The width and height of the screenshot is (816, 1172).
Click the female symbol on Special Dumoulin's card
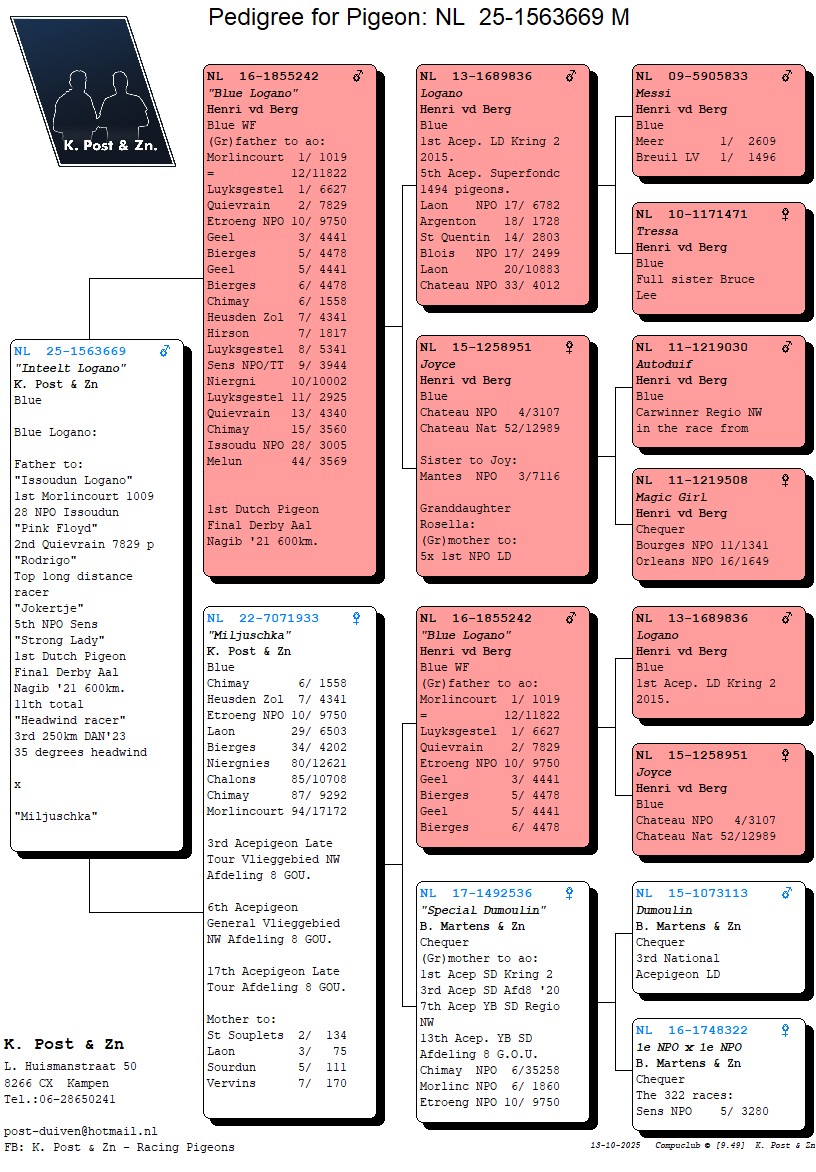click(569, 893)
